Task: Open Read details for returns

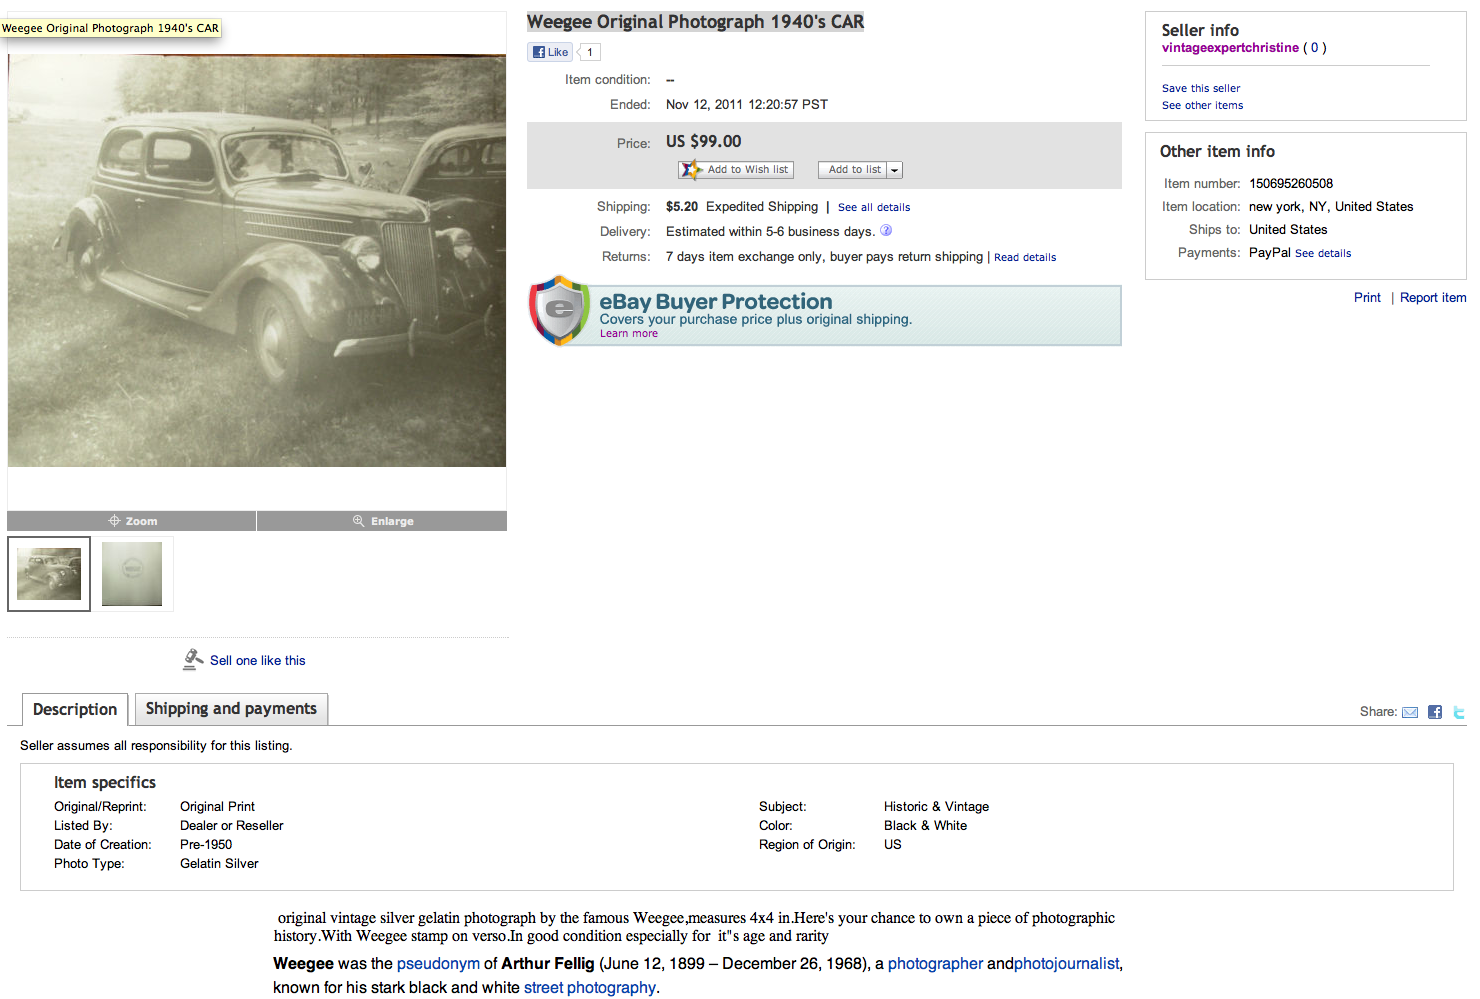Action: pyautogui.click(x=1025, y=257)
